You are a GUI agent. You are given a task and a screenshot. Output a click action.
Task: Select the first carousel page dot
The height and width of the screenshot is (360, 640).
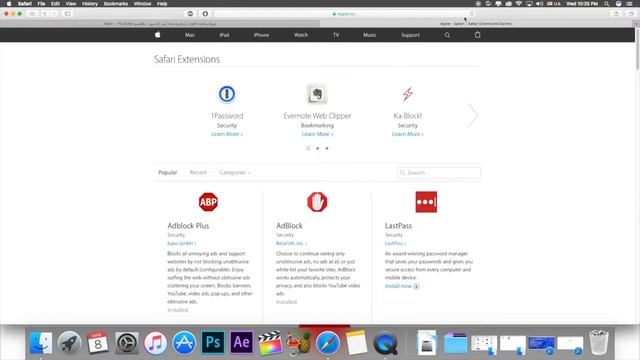[308, 148]
